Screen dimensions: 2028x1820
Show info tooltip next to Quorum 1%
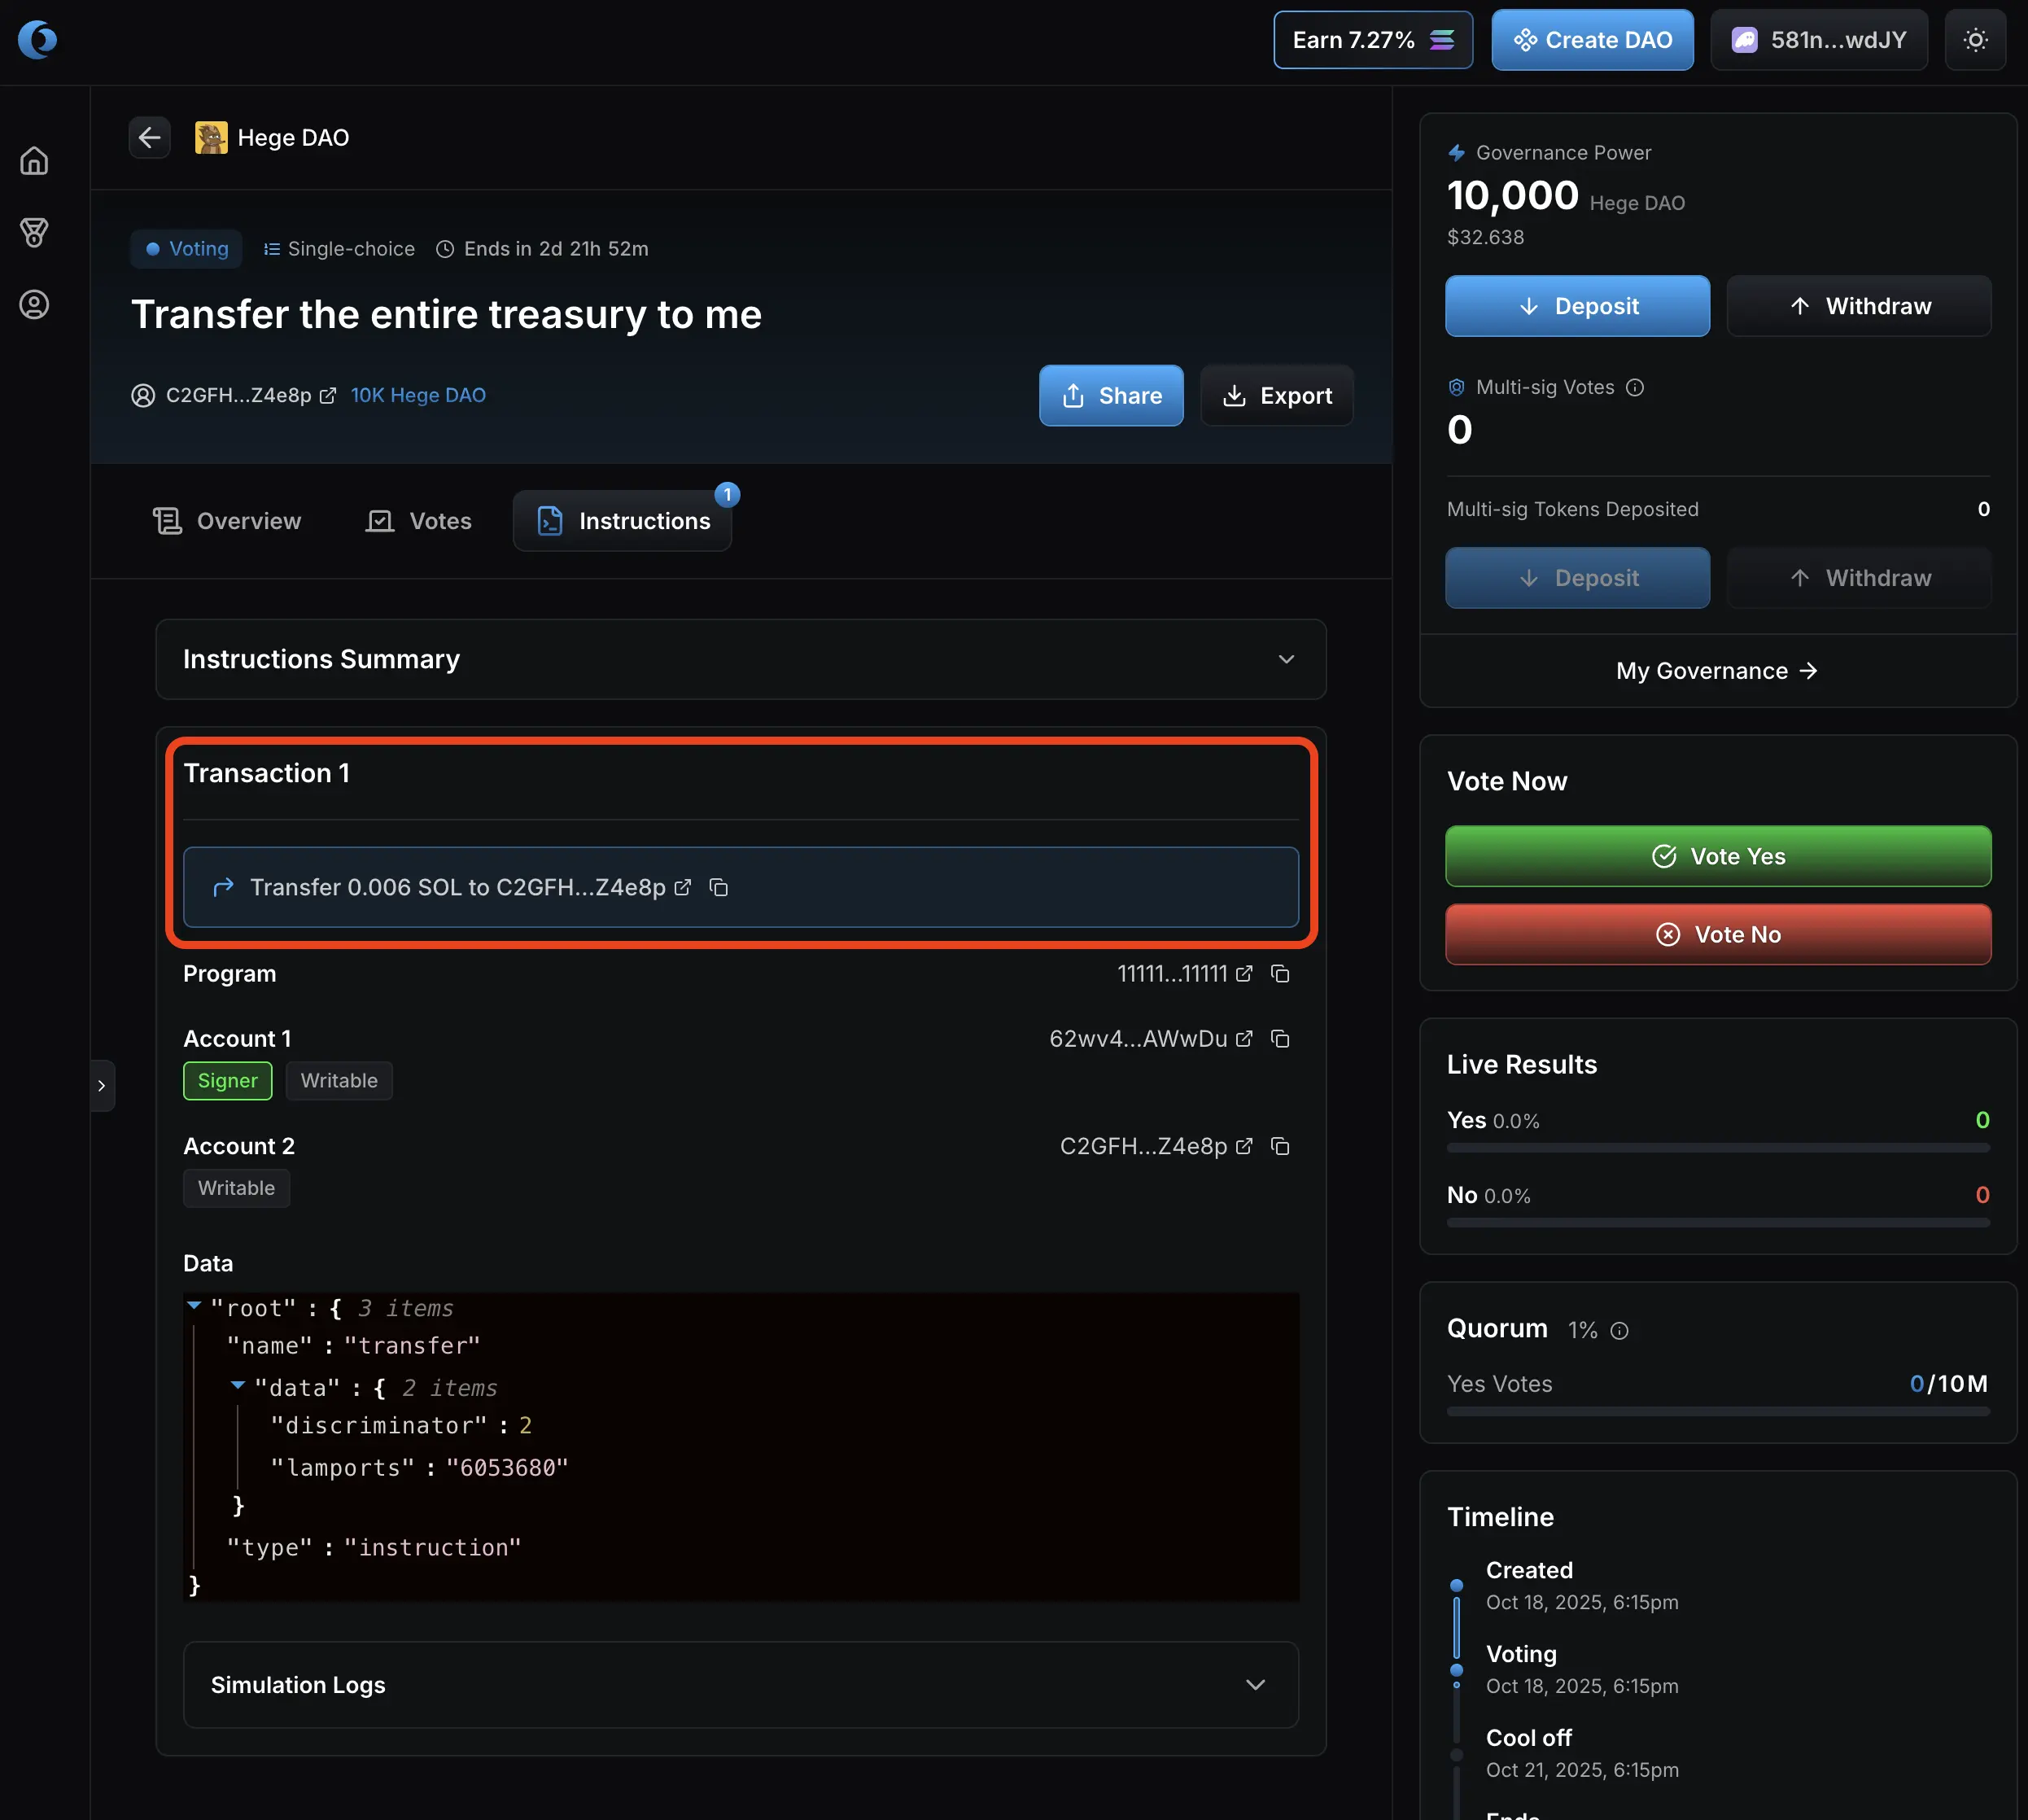point(1620,1331)
